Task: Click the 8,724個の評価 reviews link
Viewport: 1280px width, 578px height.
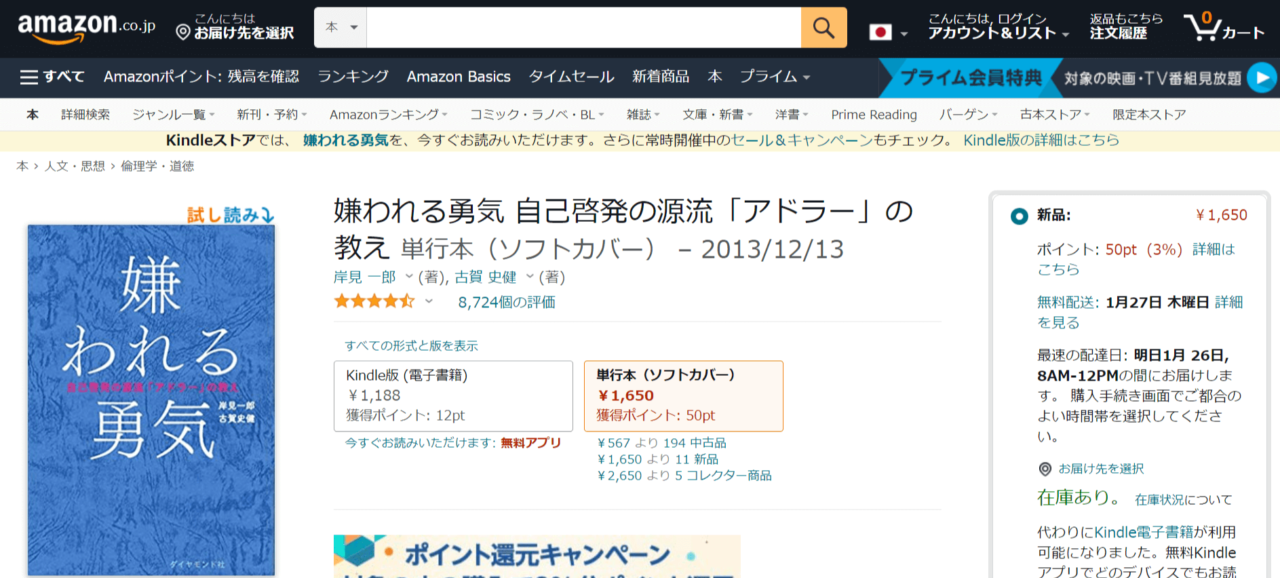Action: tap(506, 302)
